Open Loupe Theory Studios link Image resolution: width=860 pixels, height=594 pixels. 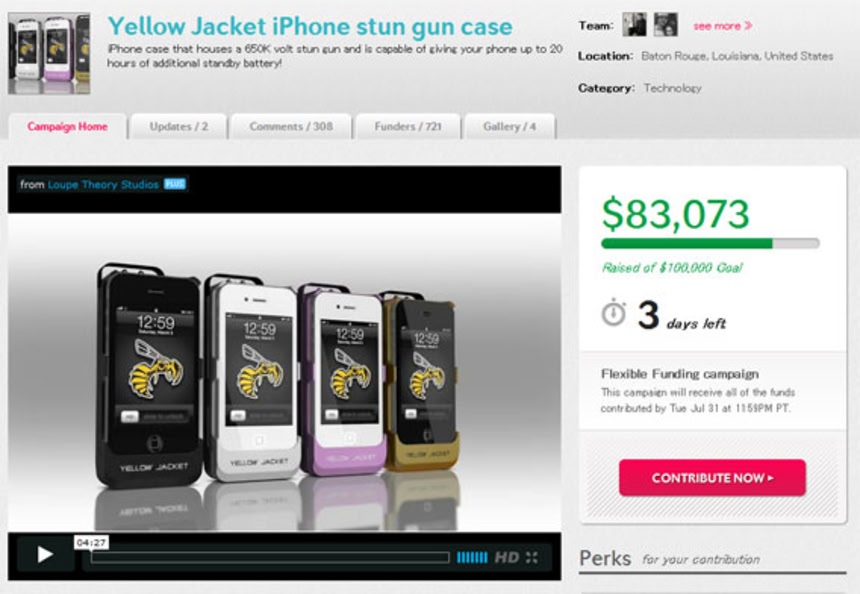pos(103,185)
